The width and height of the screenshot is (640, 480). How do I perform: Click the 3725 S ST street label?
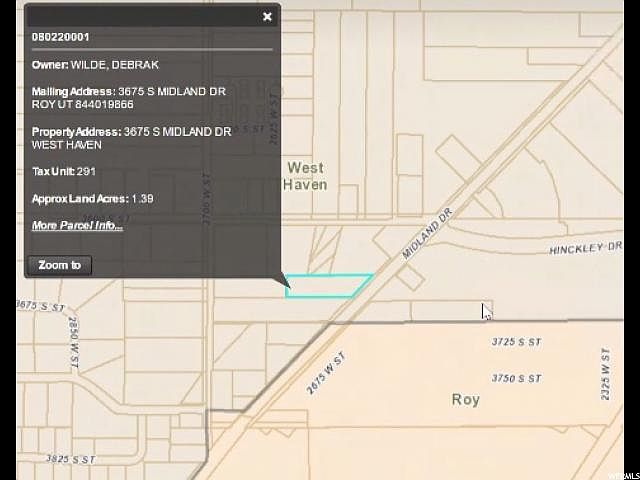coord(516,342)
